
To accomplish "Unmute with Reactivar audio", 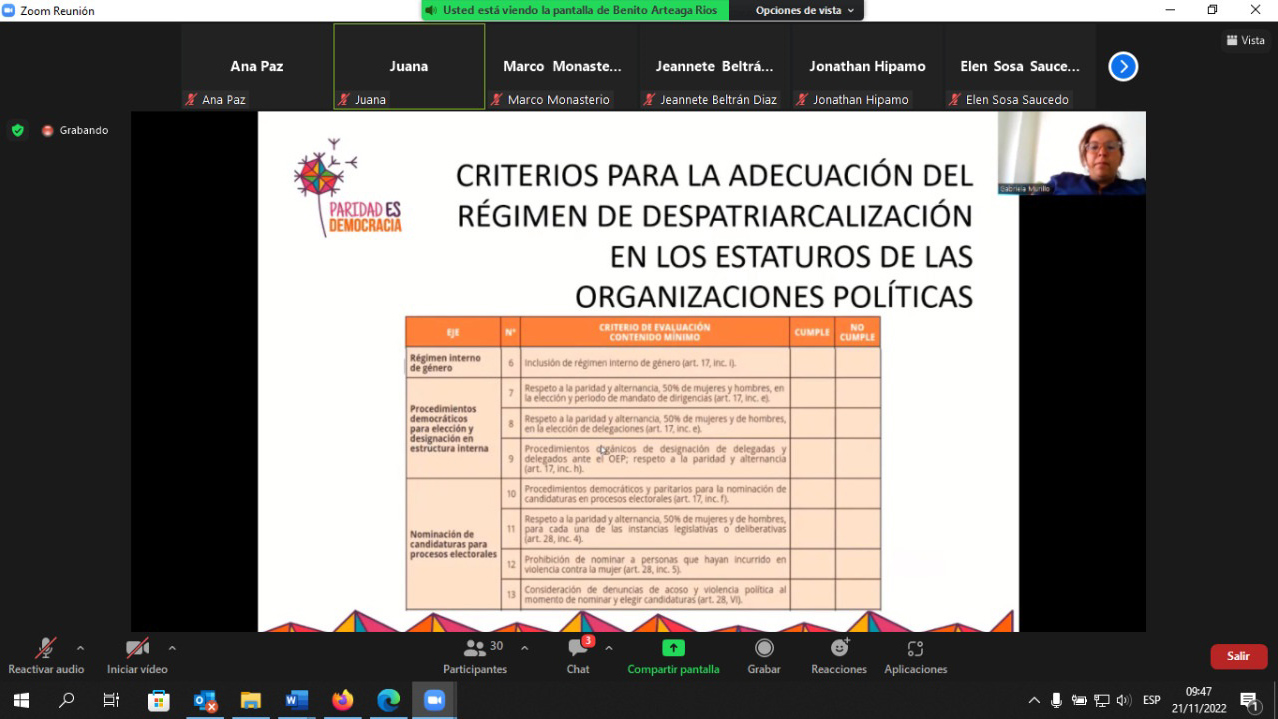I will (x=46, y=656).
